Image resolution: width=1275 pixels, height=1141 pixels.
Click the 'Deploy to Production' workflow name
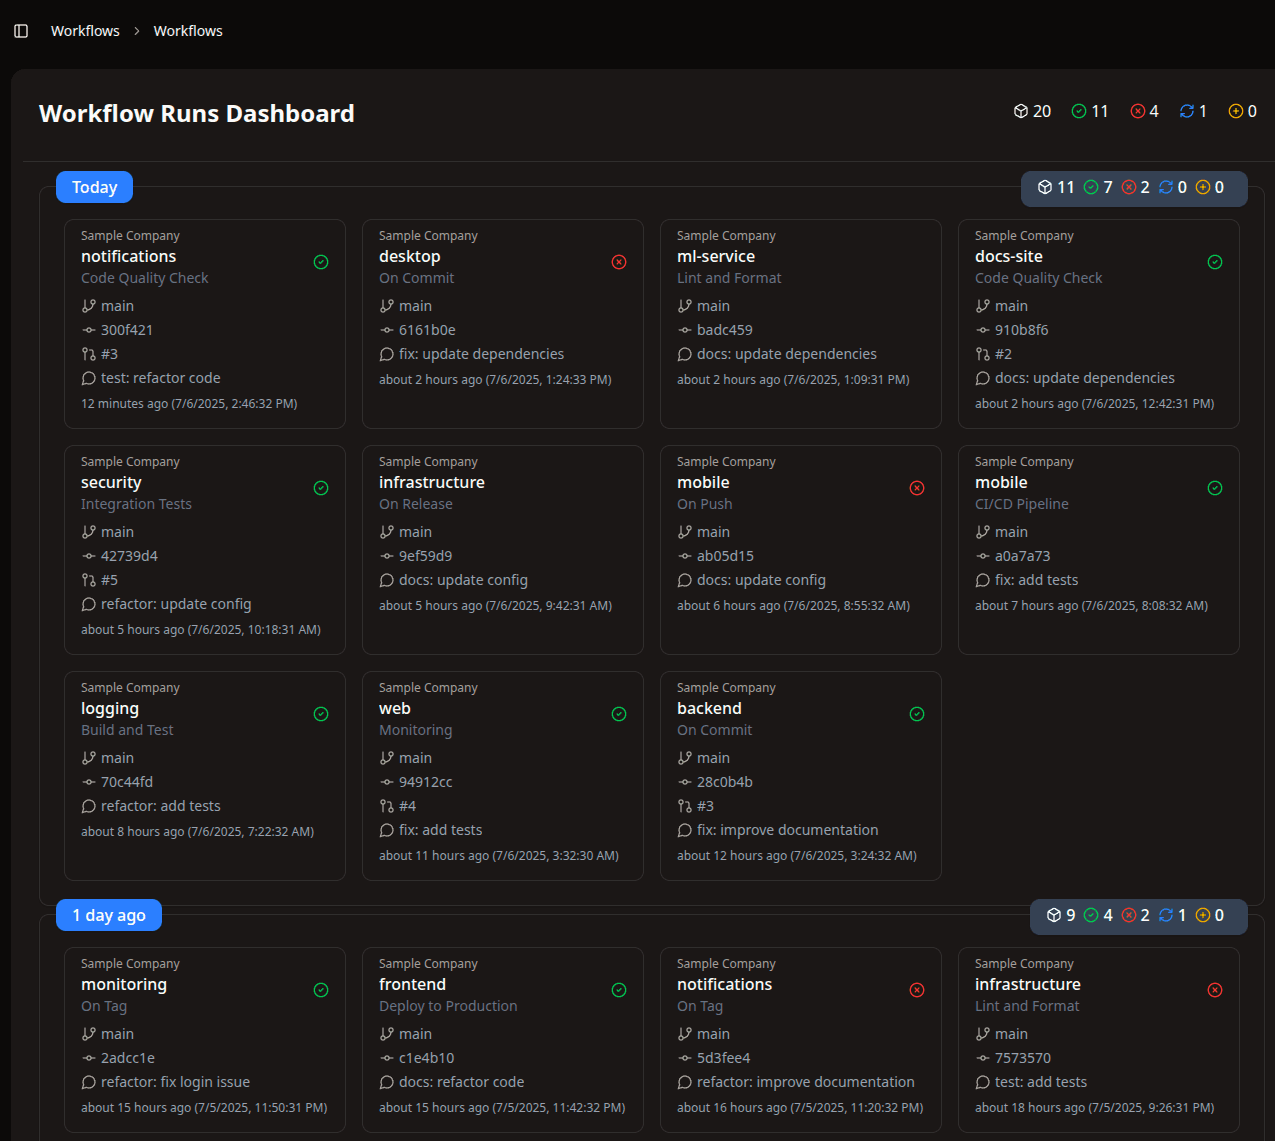(x=448, y=1006)
